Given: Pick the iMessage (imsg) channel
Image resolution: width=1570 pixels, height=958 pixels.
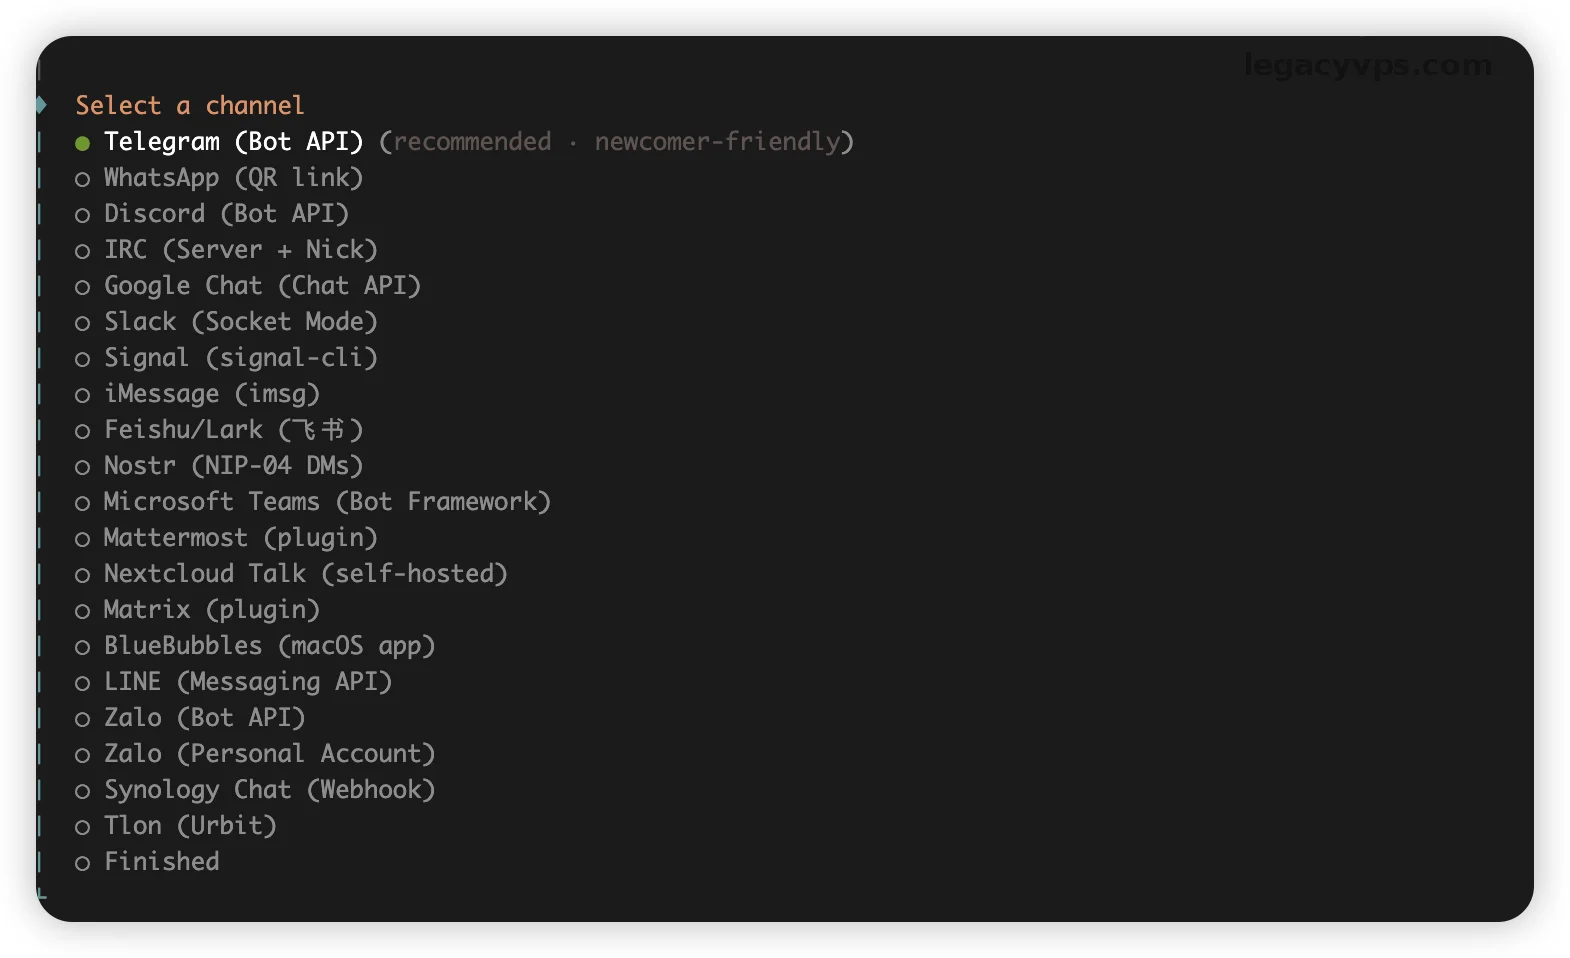Looking at the screenshot, I should point(211,394).
